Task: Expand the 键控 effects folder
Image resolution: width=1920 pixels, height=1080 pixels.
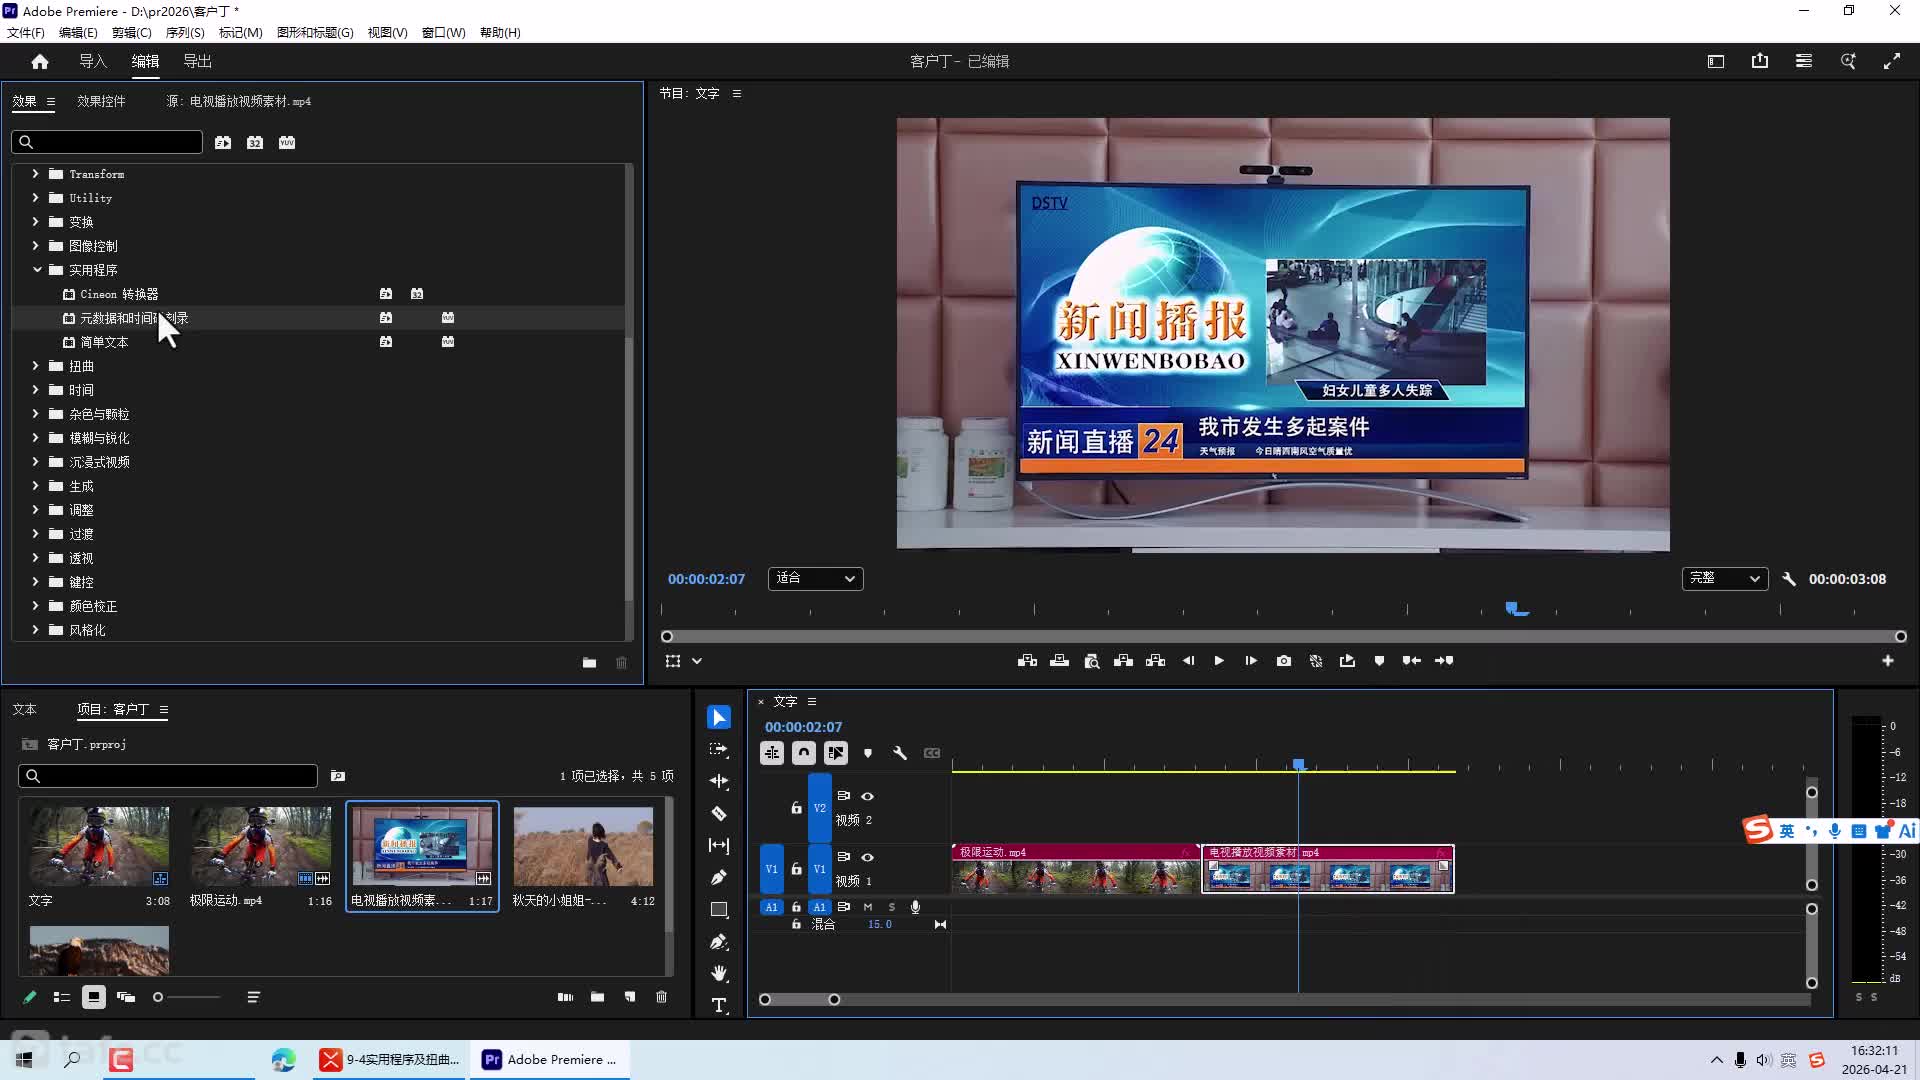Action: (x=36, y=581)
